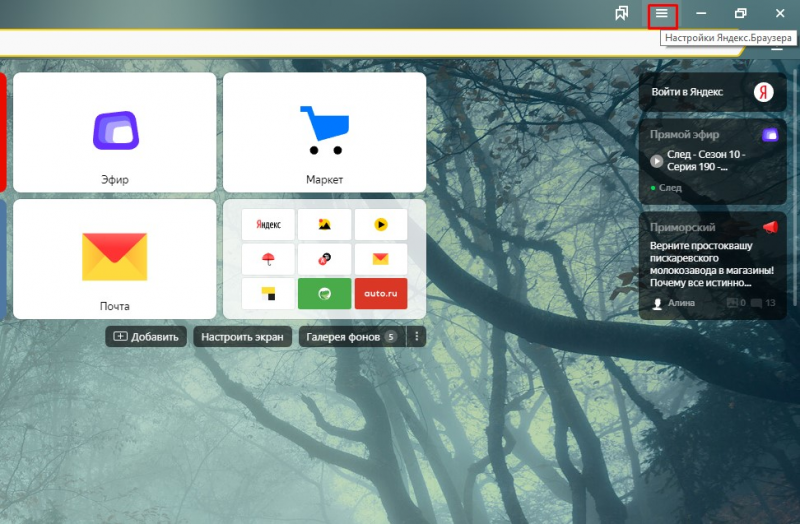Image resolution: width=800 pixels, height=524 pixels.
Task: Open the Маркет shopping cart tile
Action: point(324,132)
